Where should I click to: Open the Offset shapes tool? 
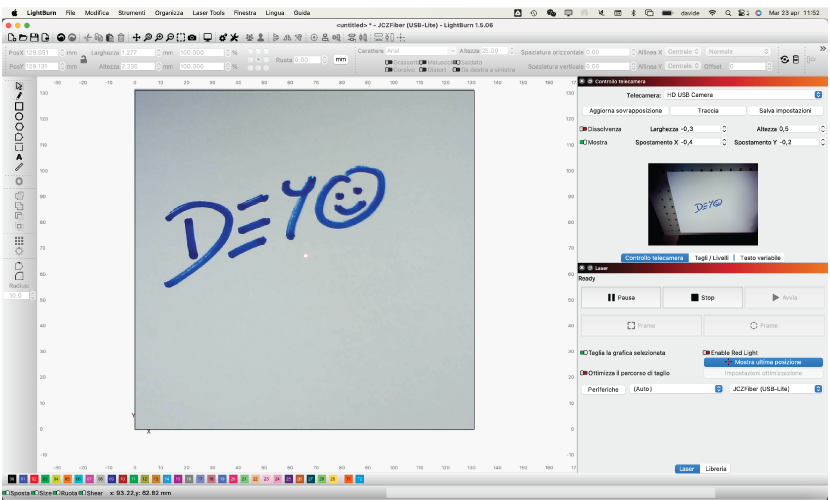[19, 181]
